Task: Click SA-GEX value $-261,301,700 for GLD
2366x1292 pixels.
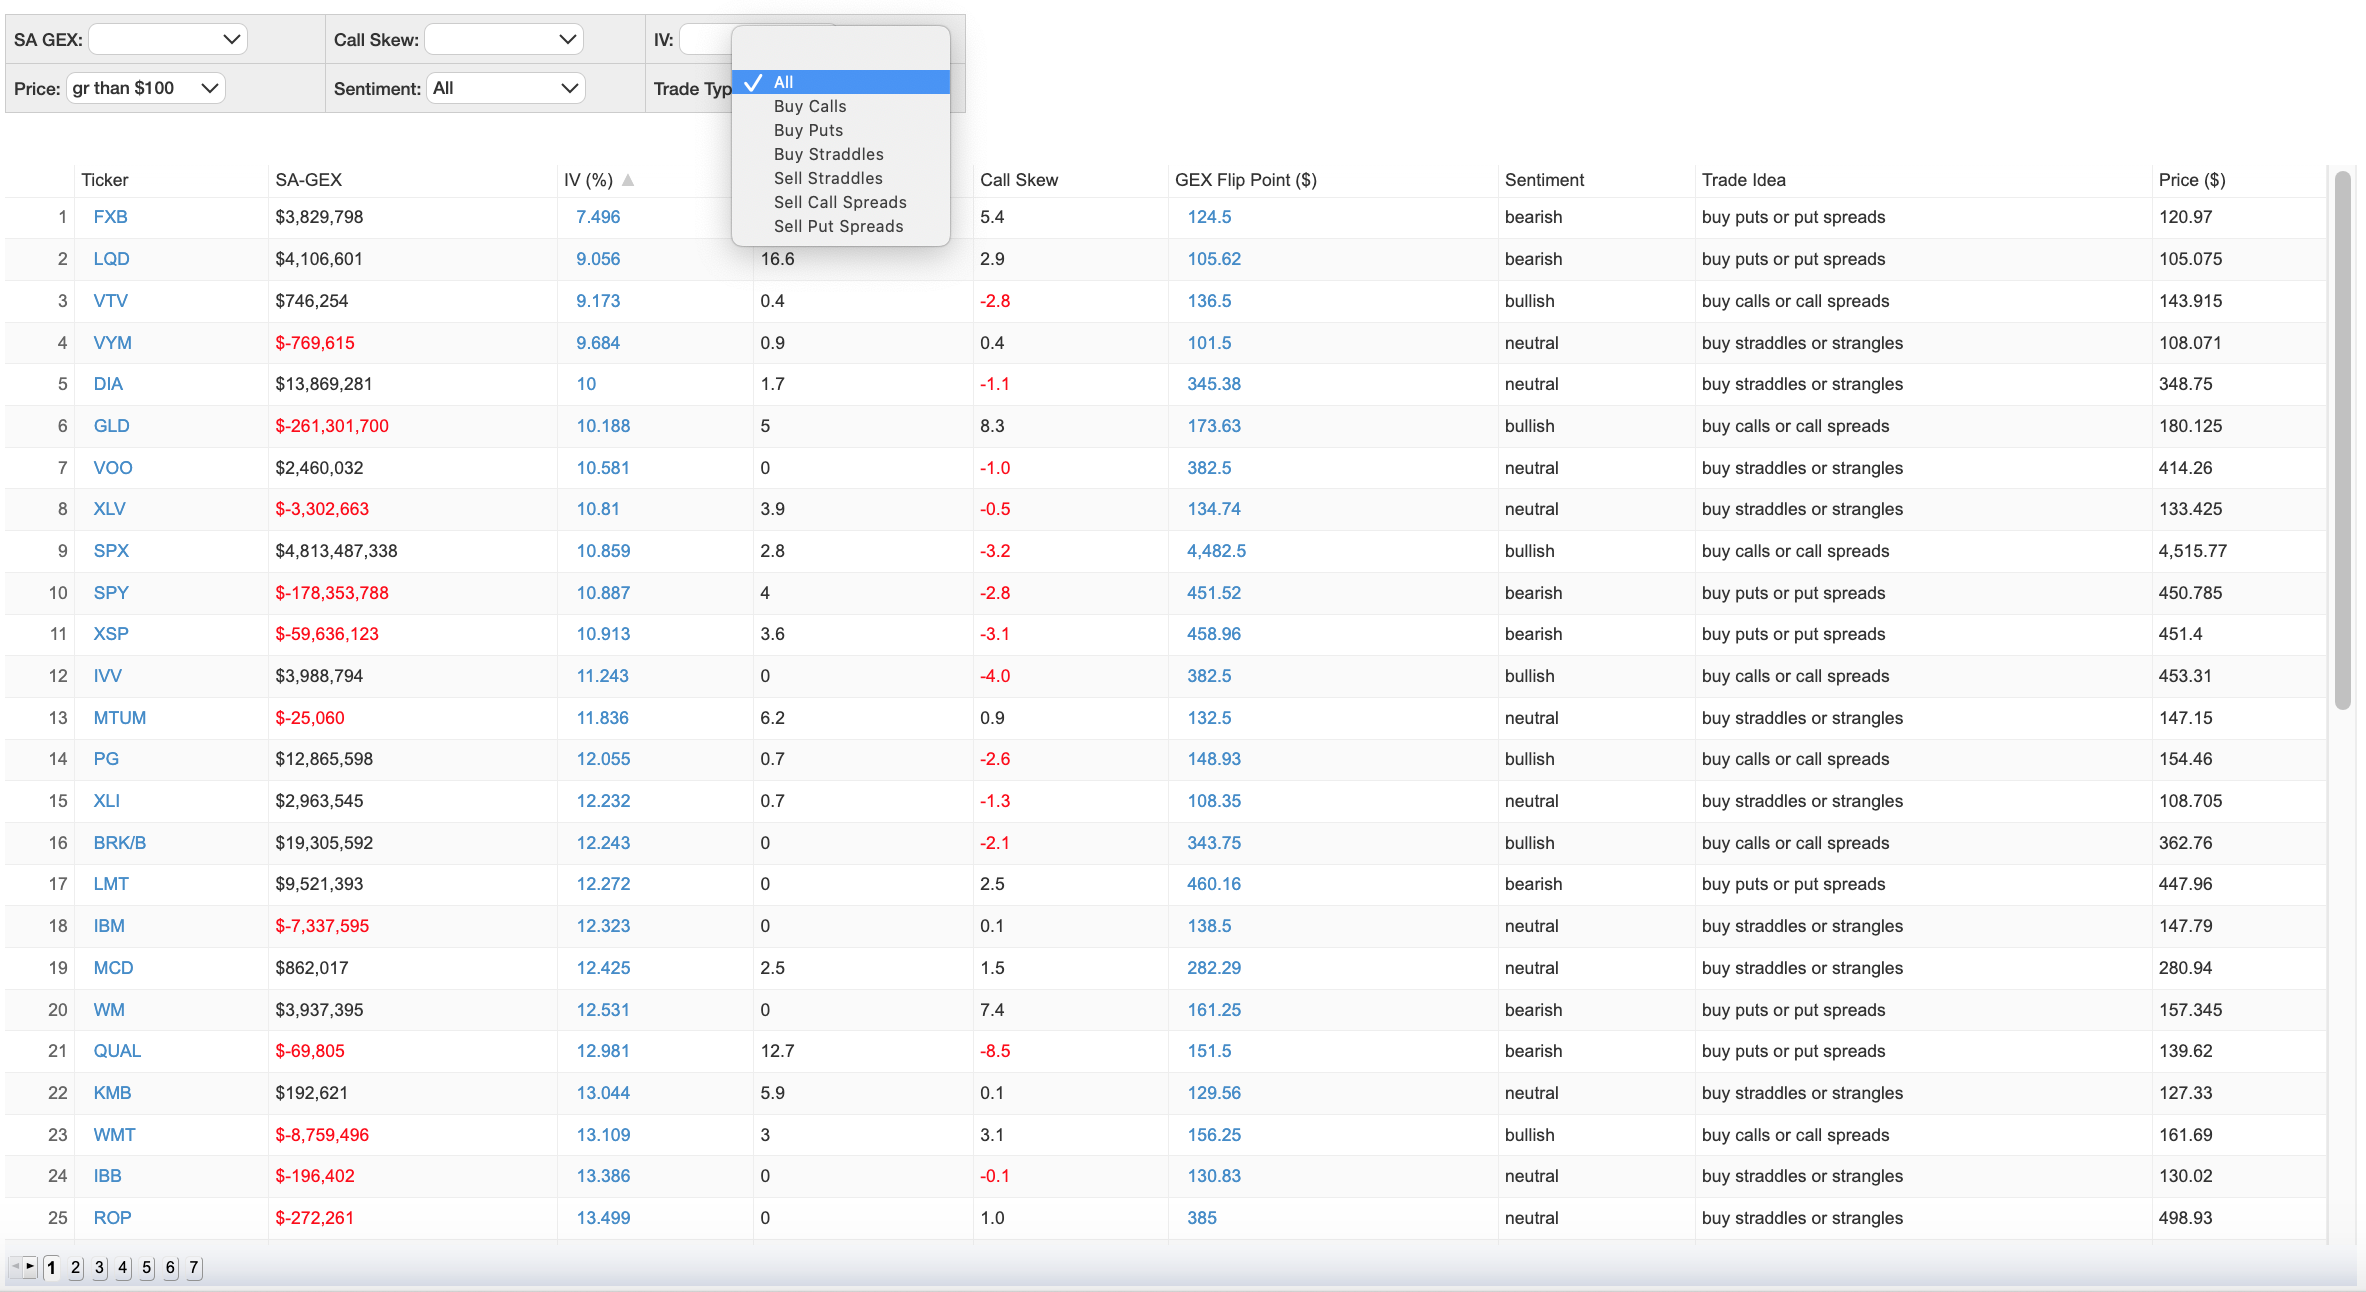Action: [x=332, y=426]
